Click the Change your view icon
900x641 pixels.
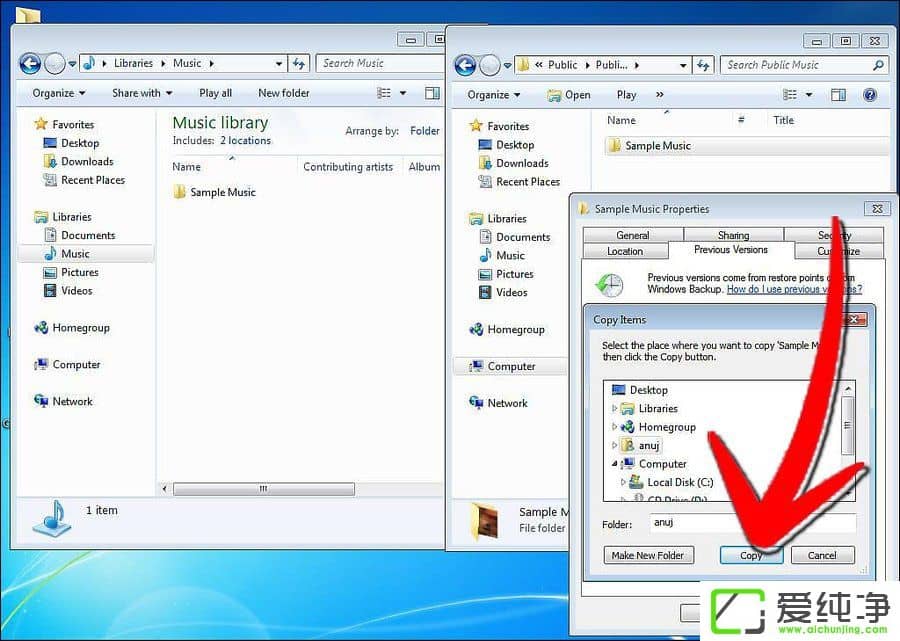[384, 93]
